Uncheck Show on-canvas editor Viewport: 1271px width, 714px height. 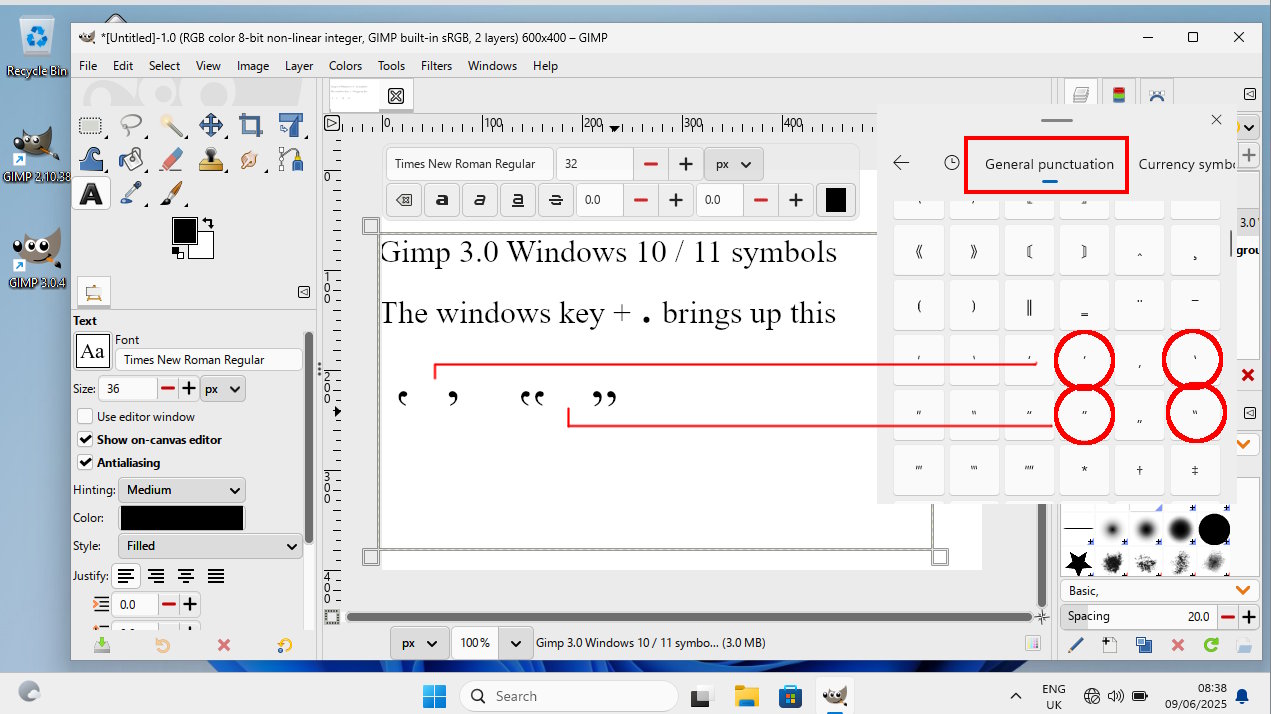[86, 439]
